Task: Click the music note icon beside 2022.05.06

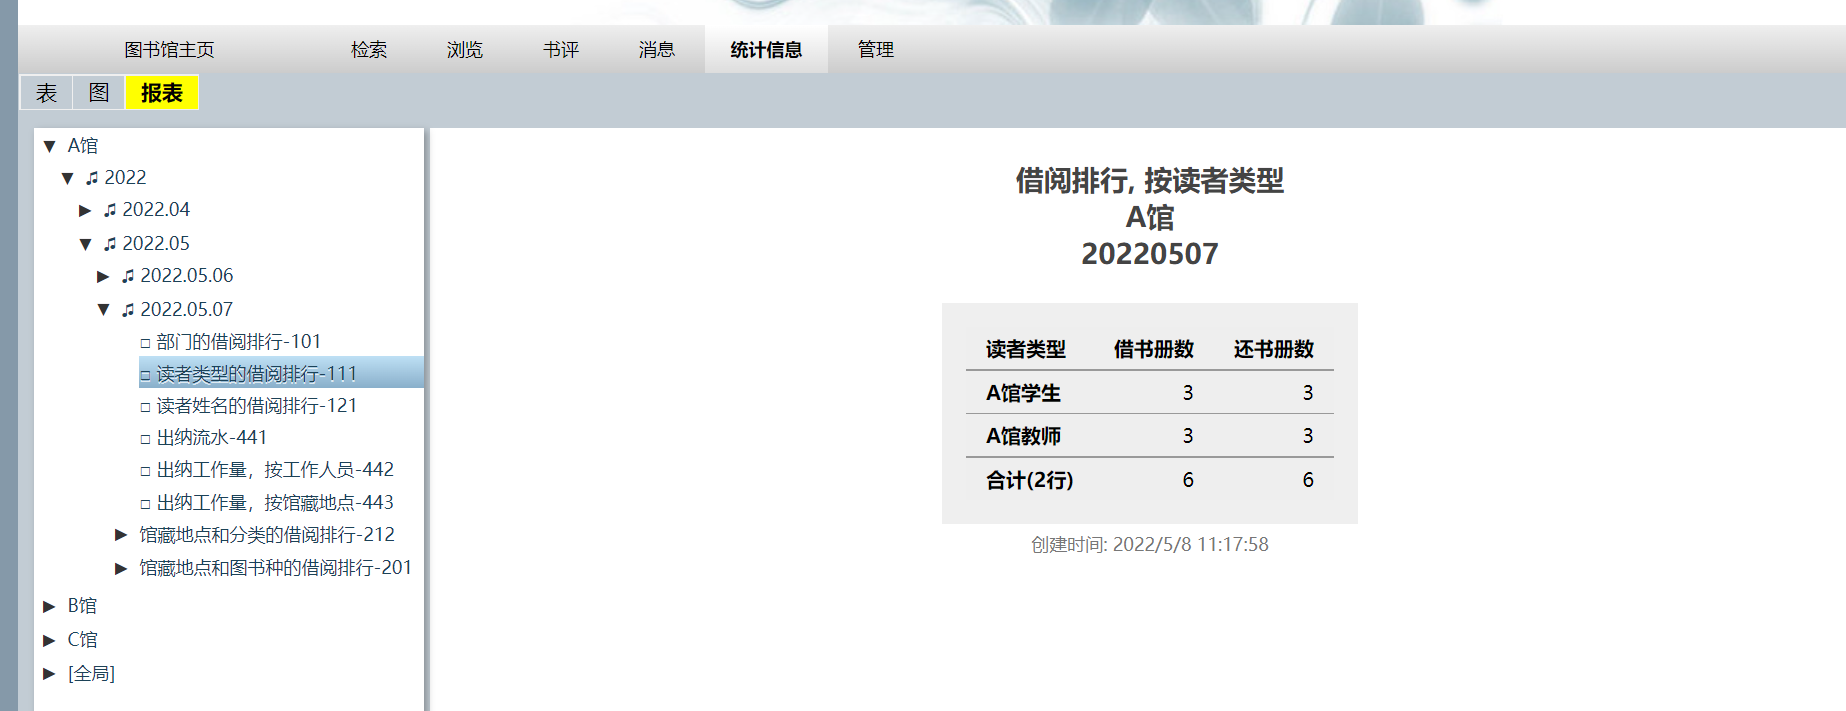Action: coord(128,276)
